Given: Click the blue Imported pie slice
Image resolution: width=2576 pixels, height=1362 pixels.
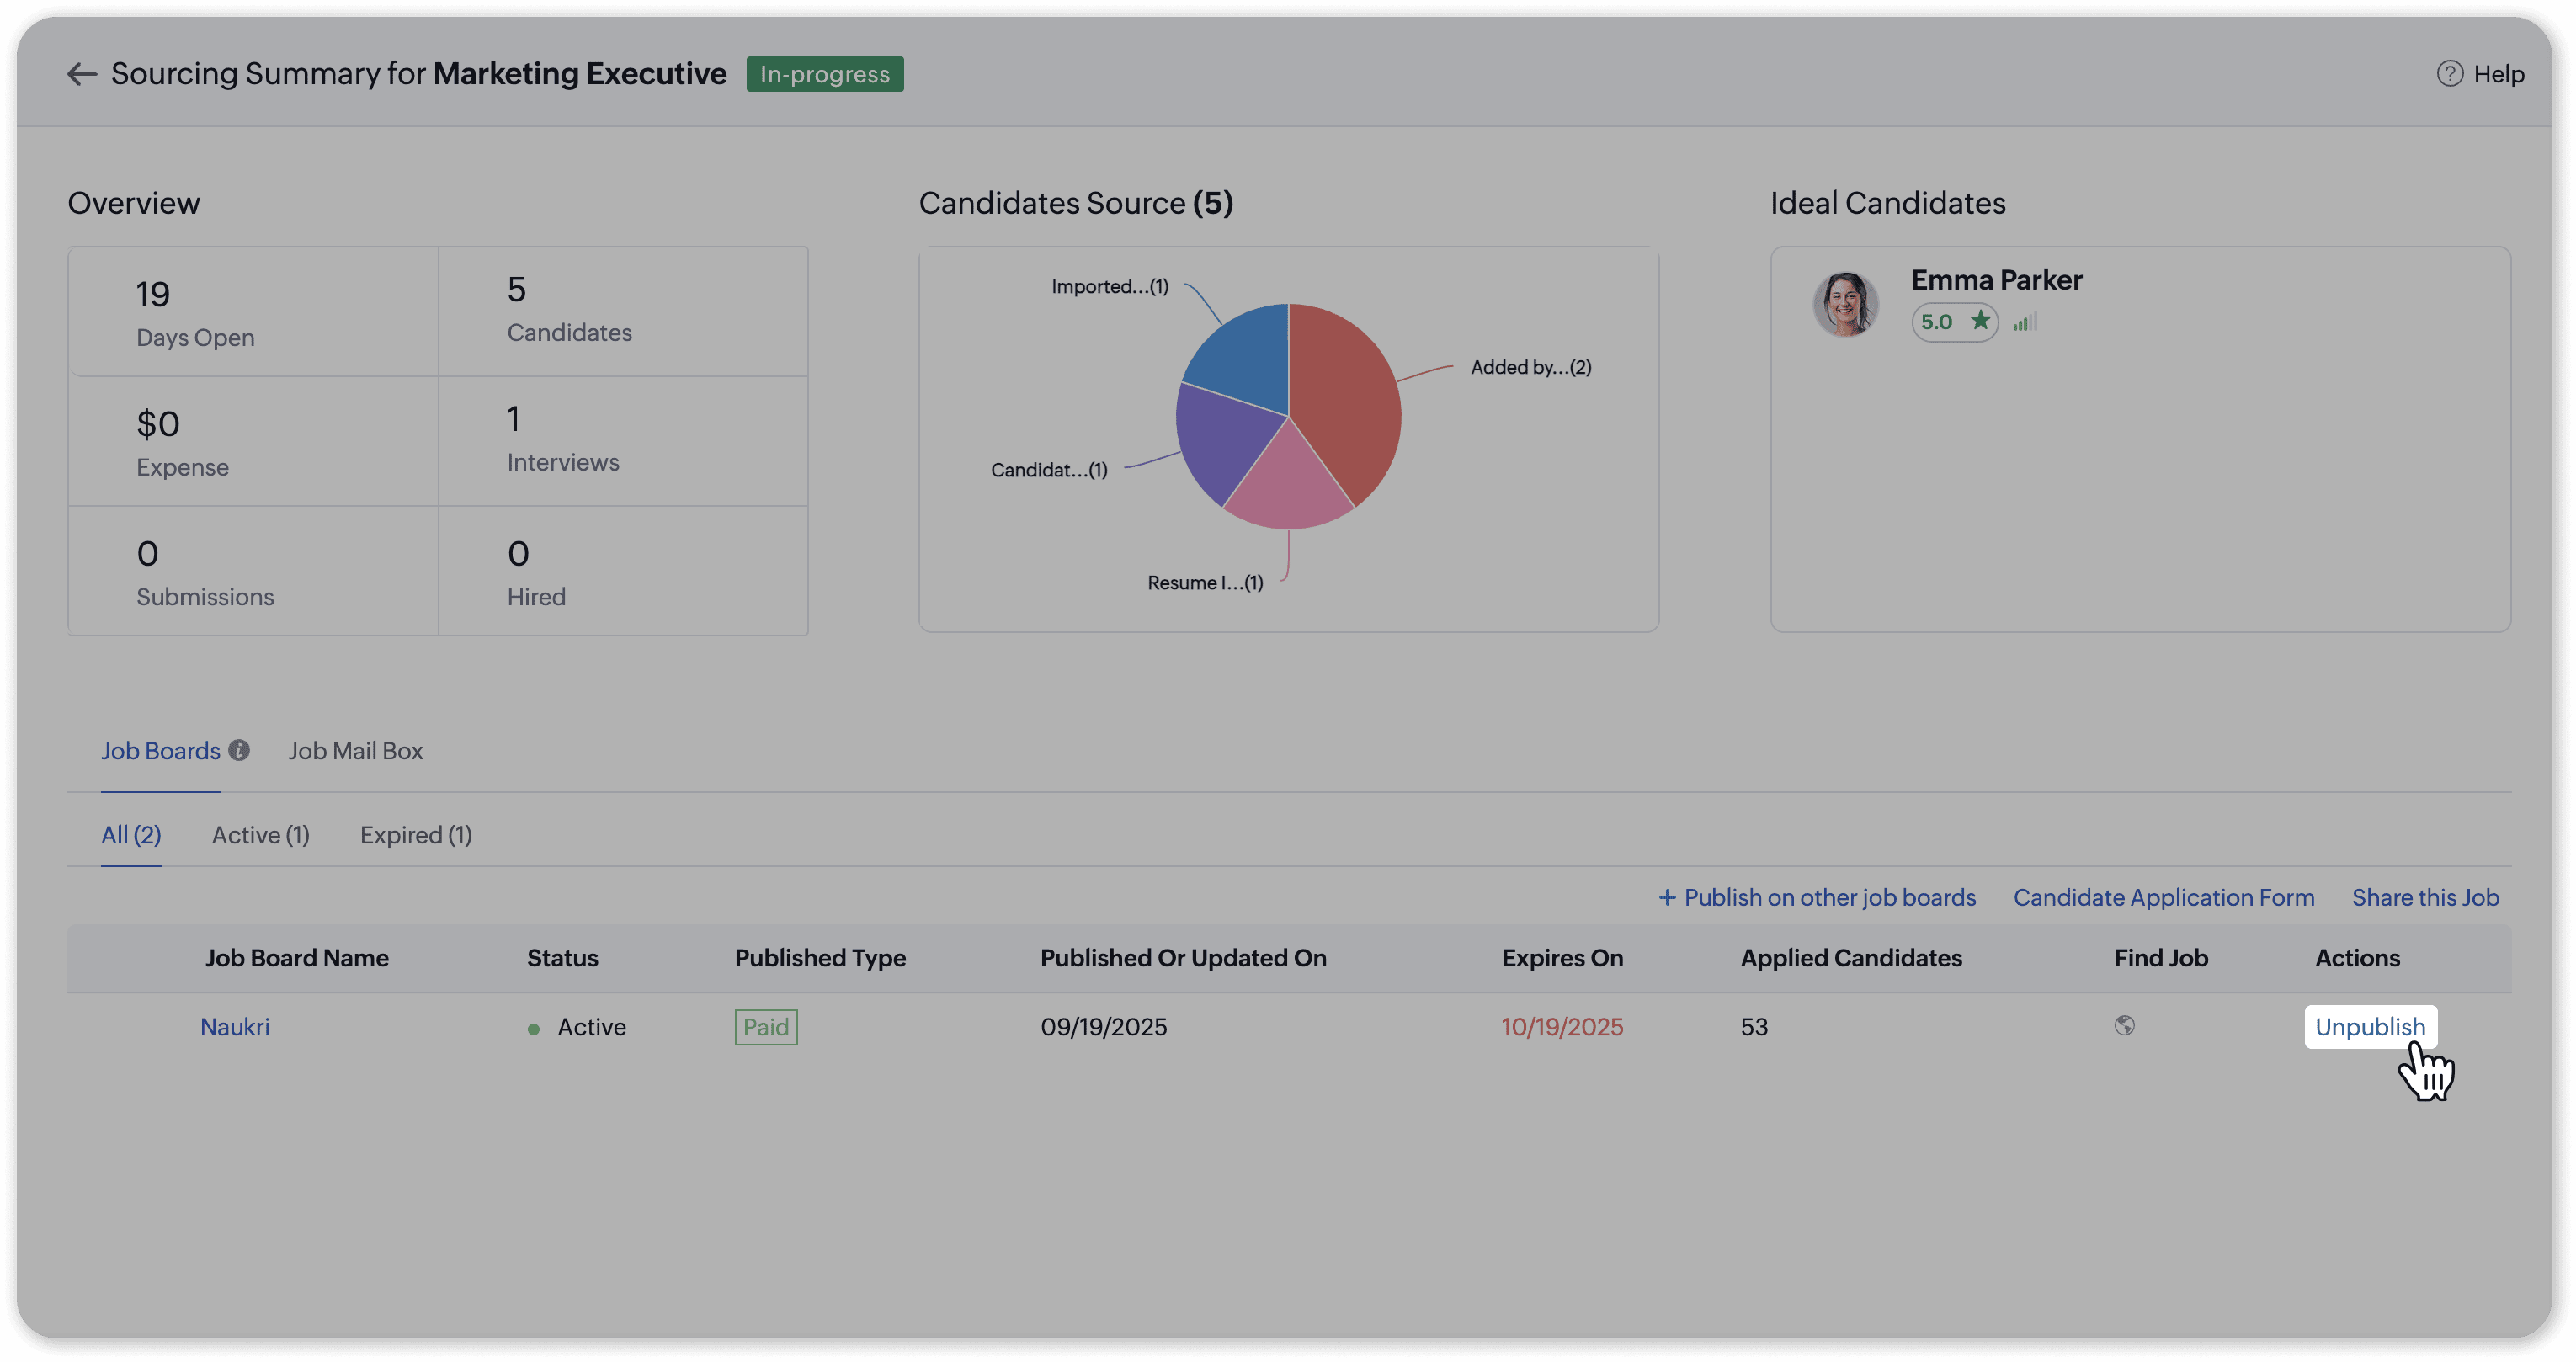Looking at the screenshot, I should point(1245,355).
